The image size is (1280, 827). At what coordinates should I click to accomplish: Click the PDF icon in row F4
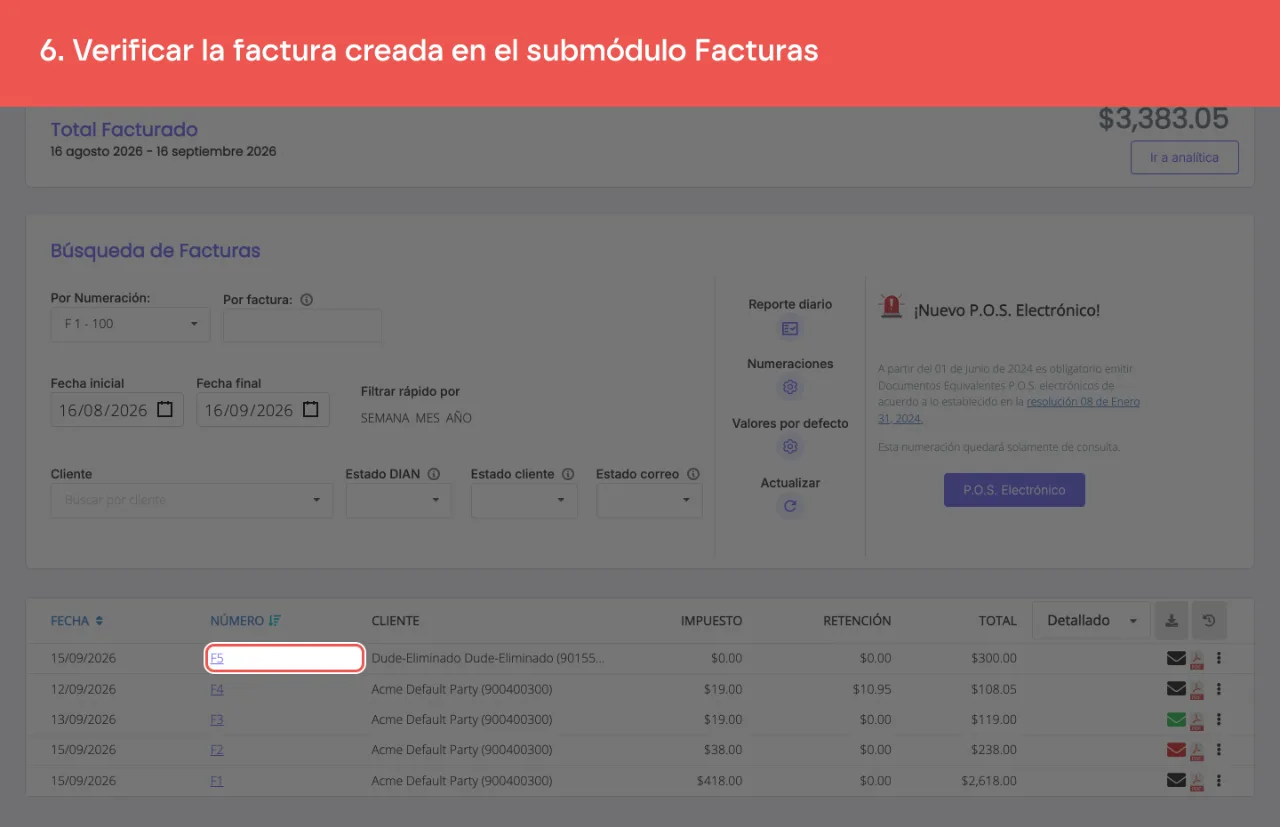tap(1196, 690)
